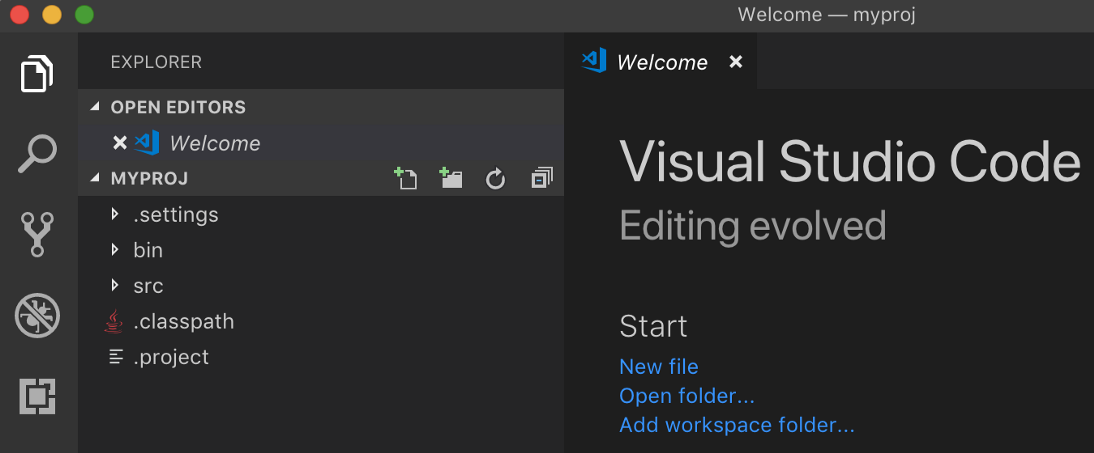Collapse the Open Editors section

pos(96,107)
